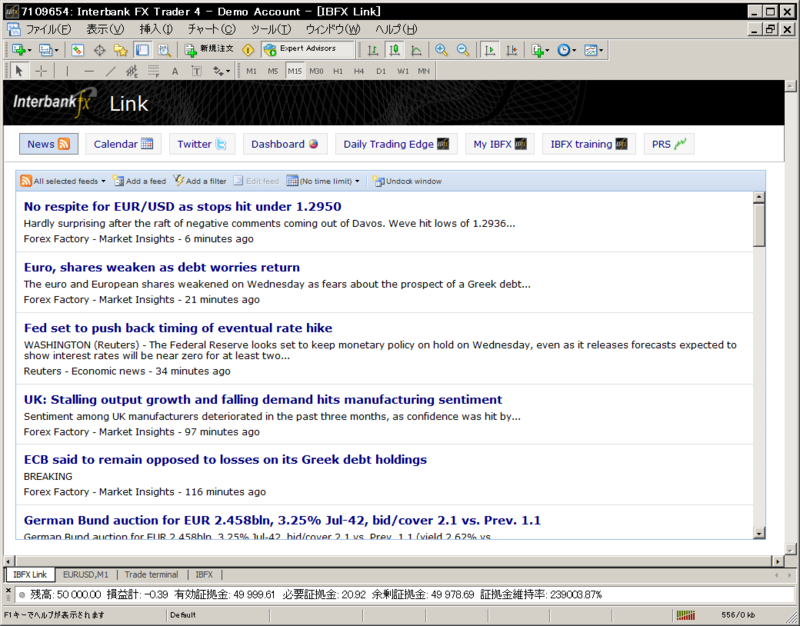
Task: Open the Daily Trading Edge tab
Action: click(x=396, y=144)
